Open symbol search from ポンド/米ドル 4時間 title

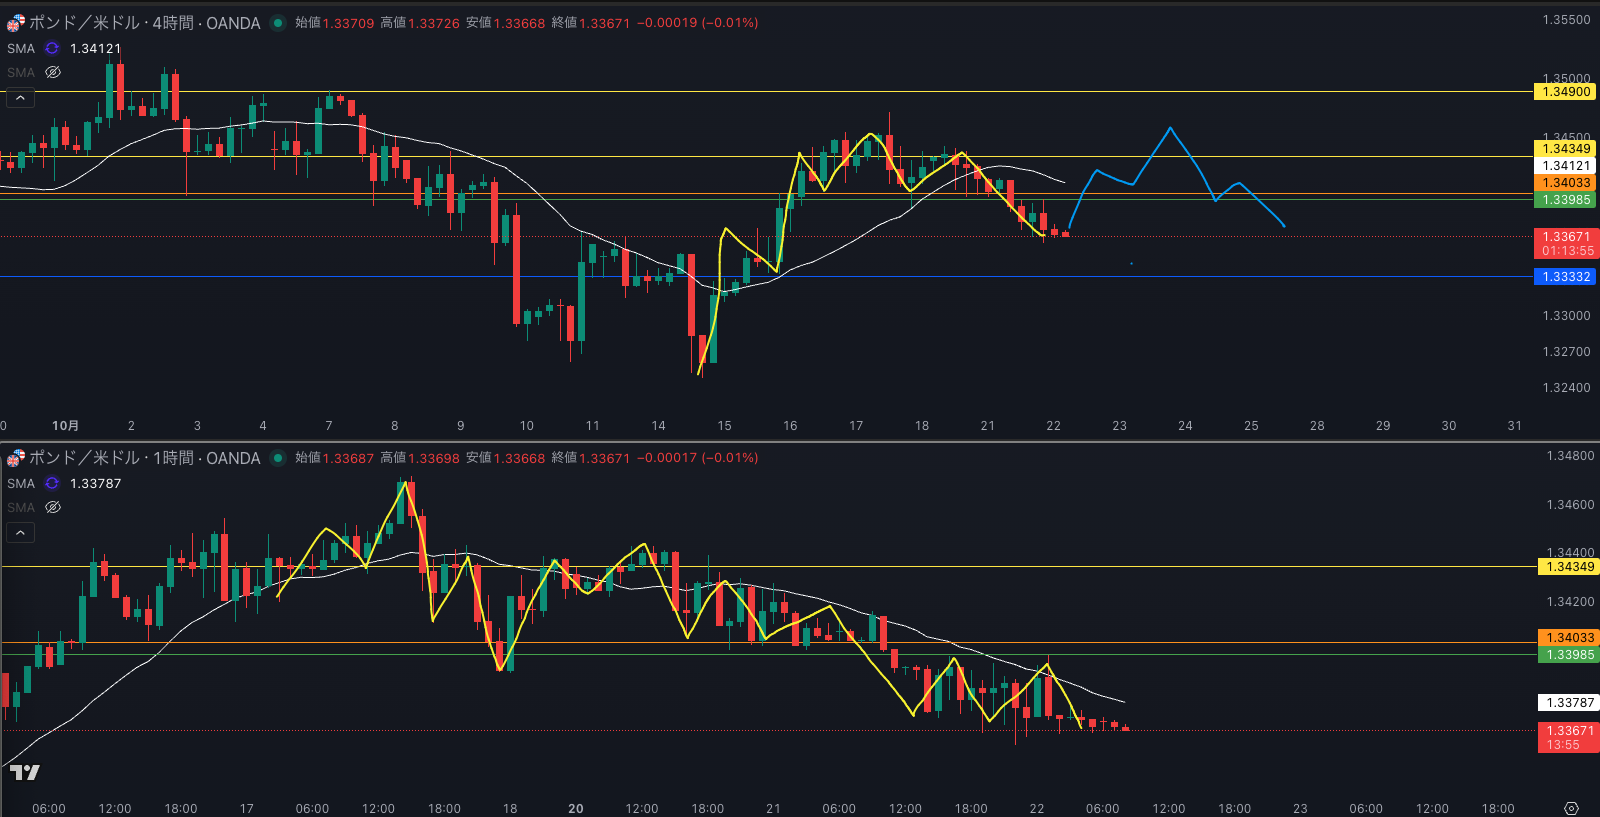pyautogui.click(x=144, y=23)
